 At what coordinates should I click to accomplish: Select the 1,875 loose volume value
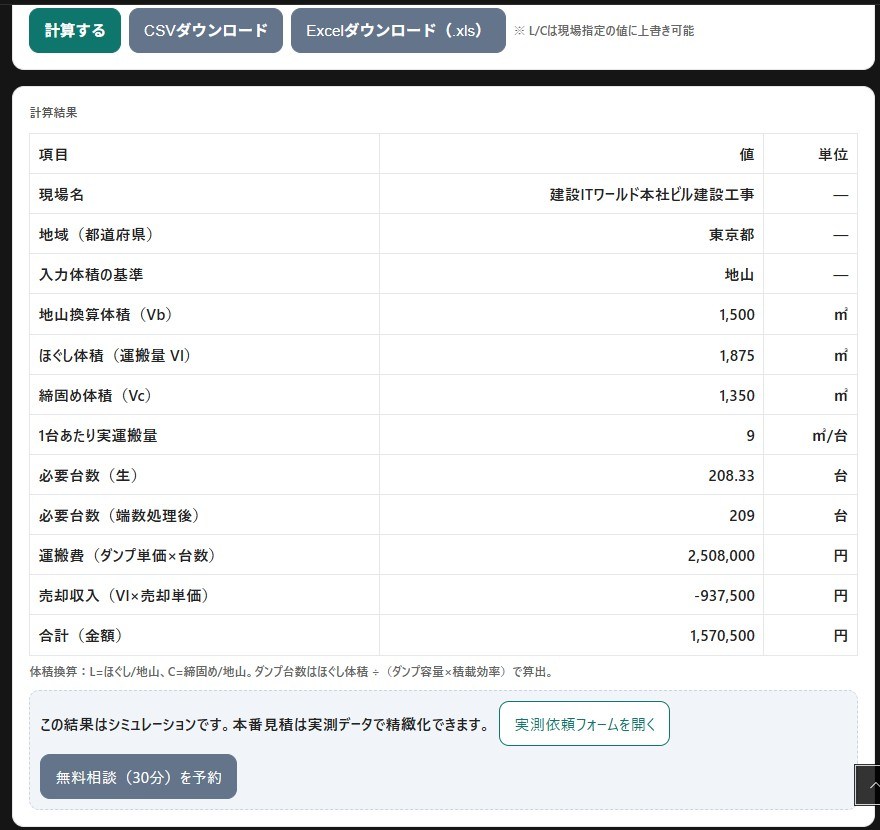pyautogui.click(x=736, y=355)
